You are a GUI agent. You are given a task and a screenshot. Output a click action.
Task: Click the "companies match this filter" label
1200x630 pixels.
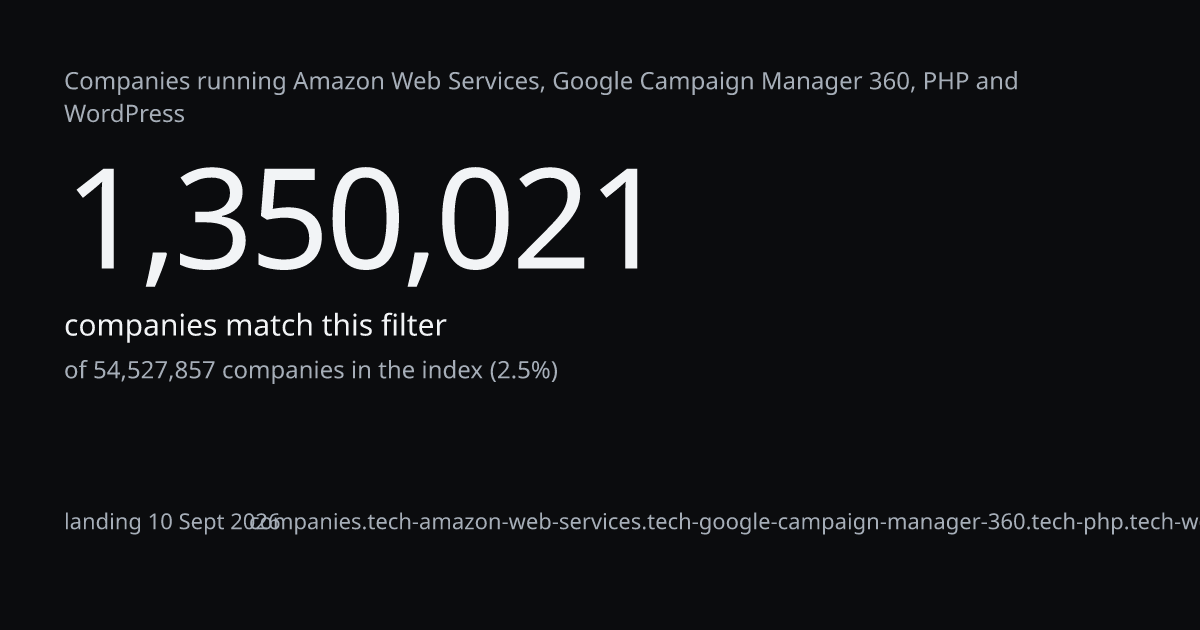coord(255,326)
